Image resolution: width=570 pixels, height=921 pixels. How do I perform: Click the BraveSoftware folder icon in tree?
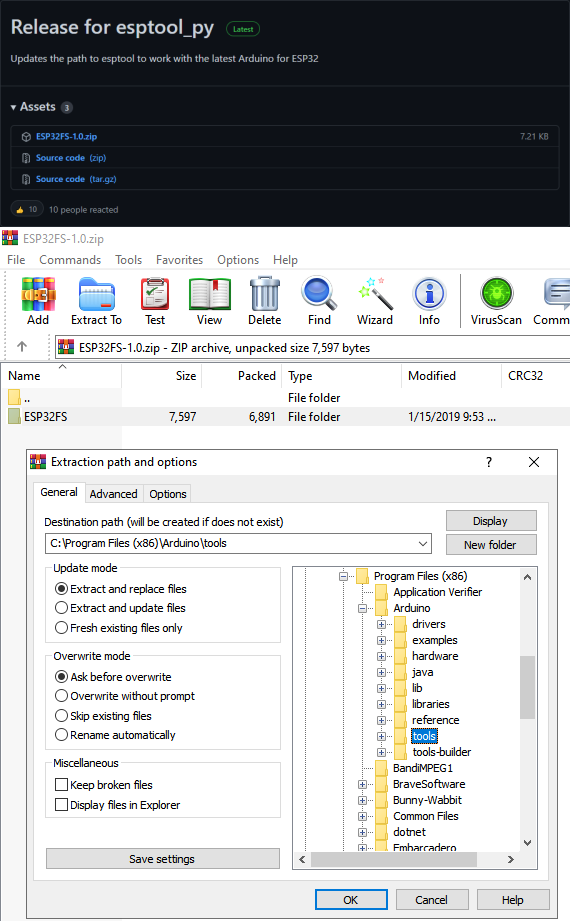381,784
